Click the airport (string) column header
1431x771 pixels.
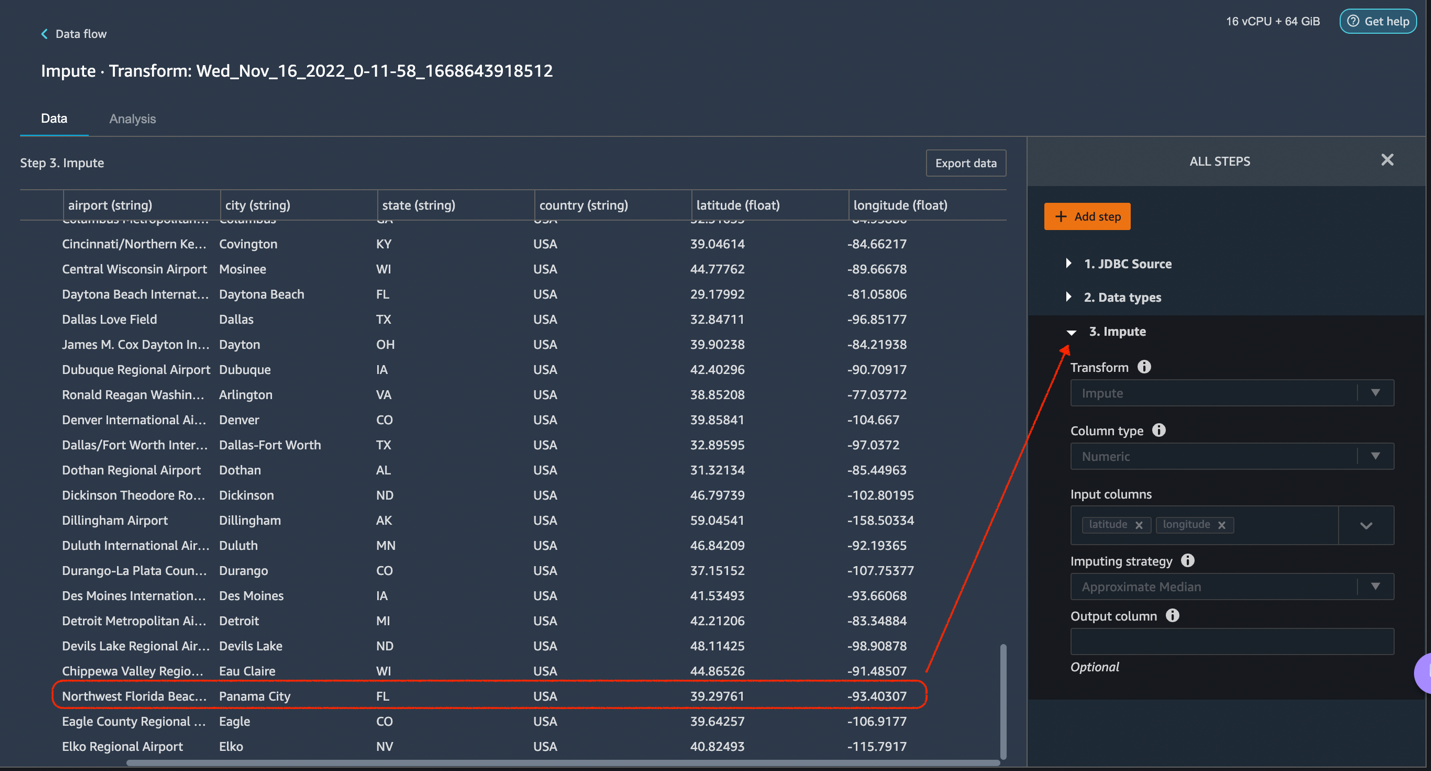tap(110, 205)
